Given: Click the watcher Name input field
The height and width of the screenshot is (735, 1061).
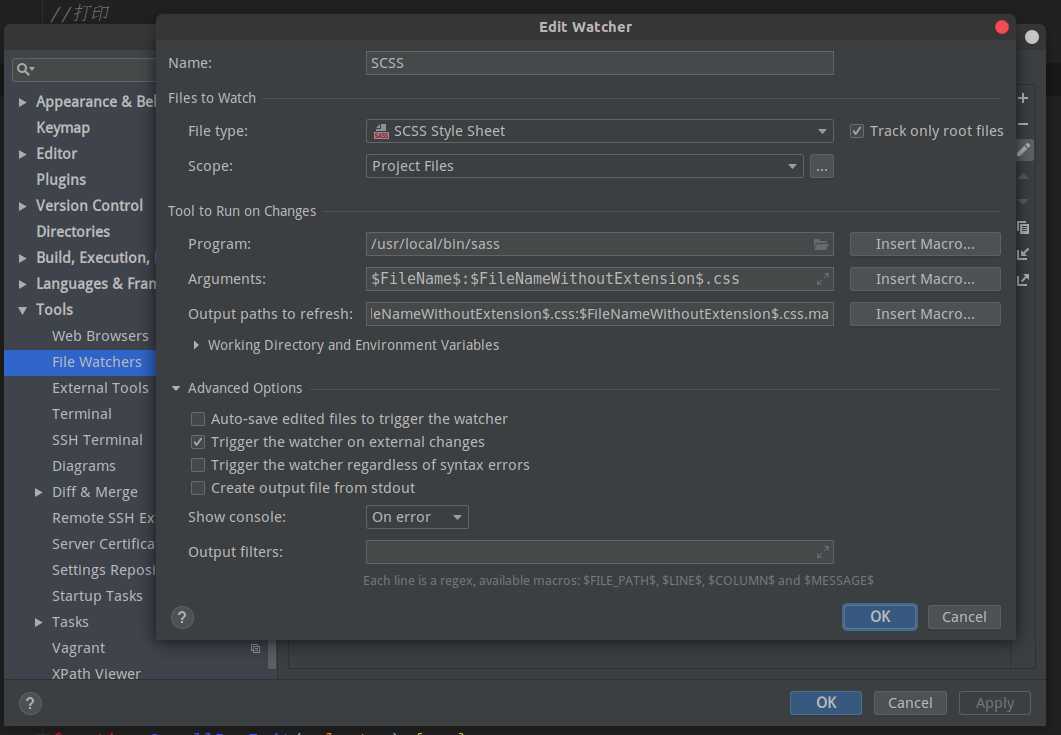Looking at the screenshot, I should tap(599, 63).
